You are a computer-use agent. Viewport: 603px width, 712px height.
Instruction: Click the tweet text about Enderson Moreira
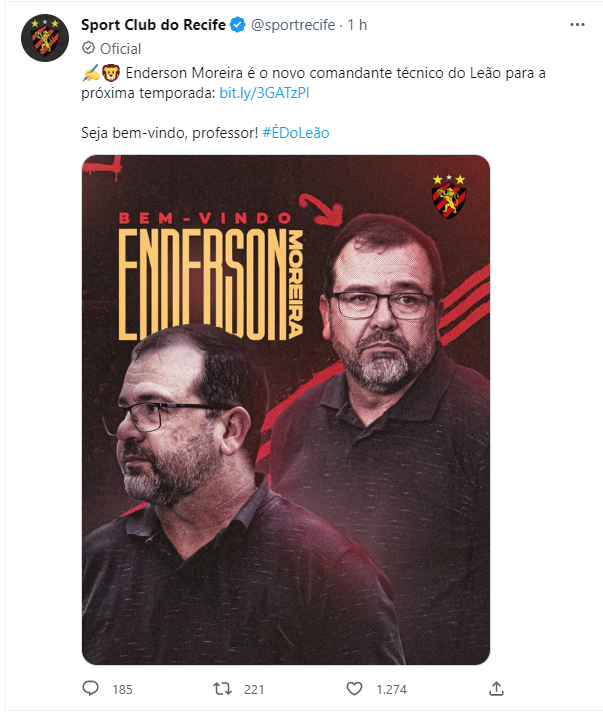click(313, 83)
